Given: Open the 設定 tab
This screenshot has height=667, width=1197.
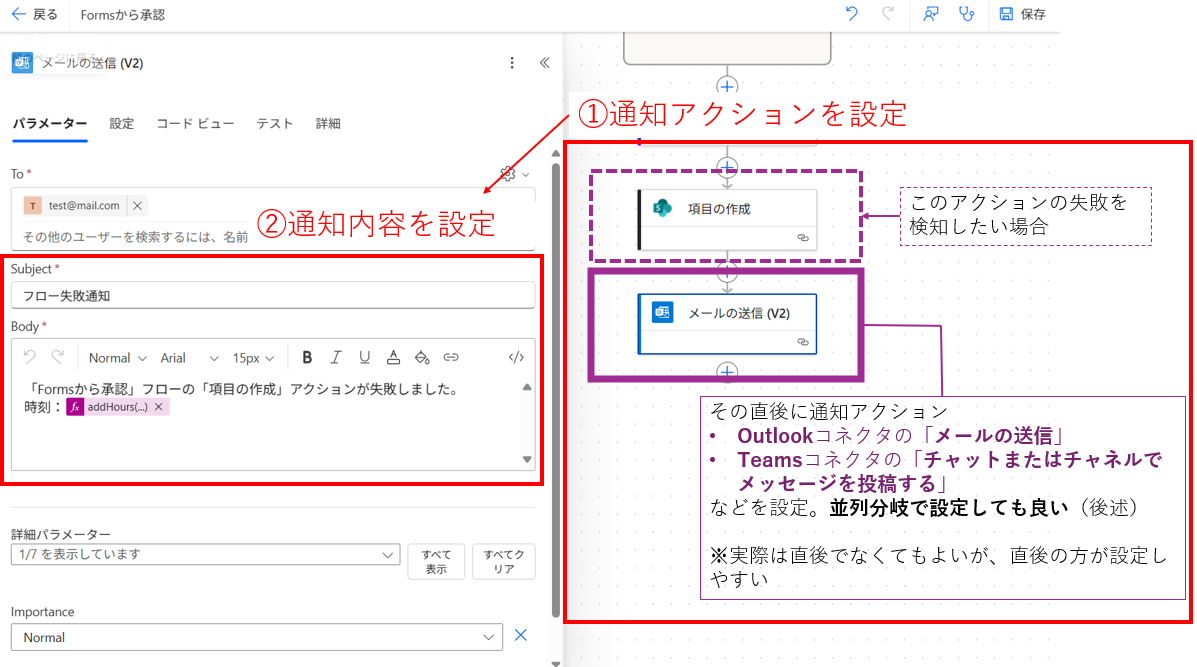Looking at the screenshot, I should point(121,123).
